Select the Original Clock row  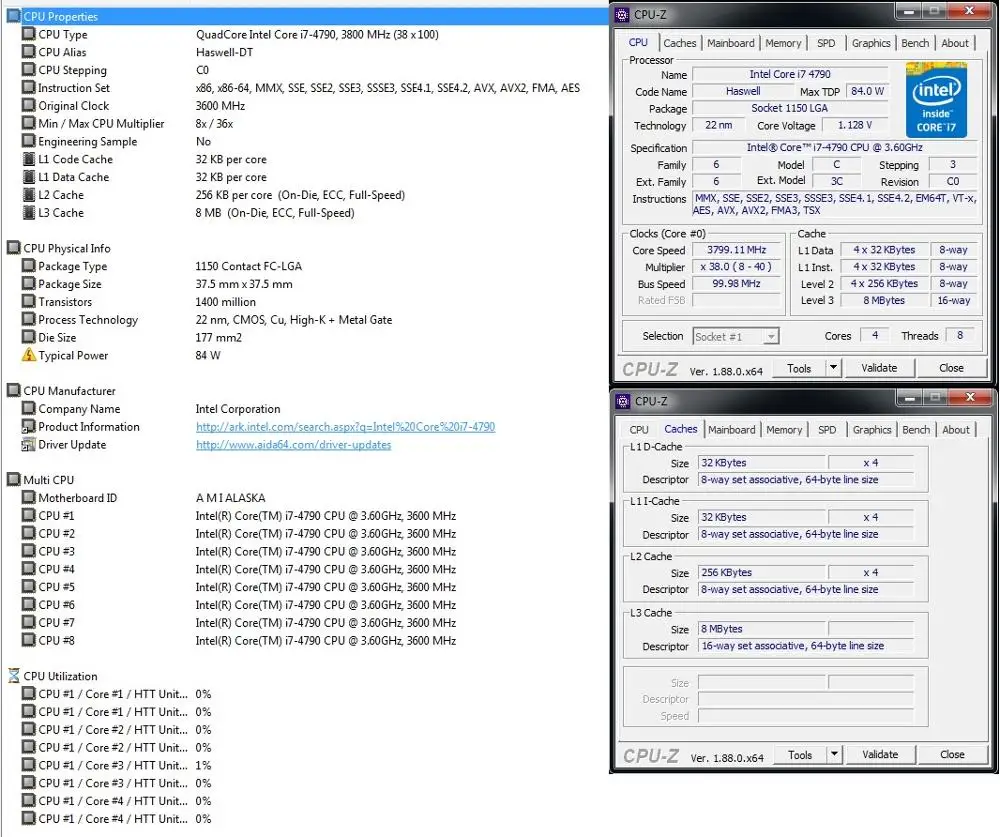[x=306, y=106]
